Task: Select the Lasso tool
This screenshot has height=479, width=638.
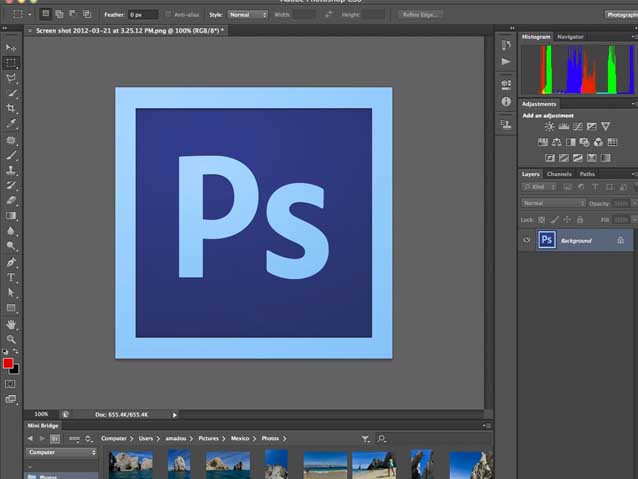Action: [11, 78]
